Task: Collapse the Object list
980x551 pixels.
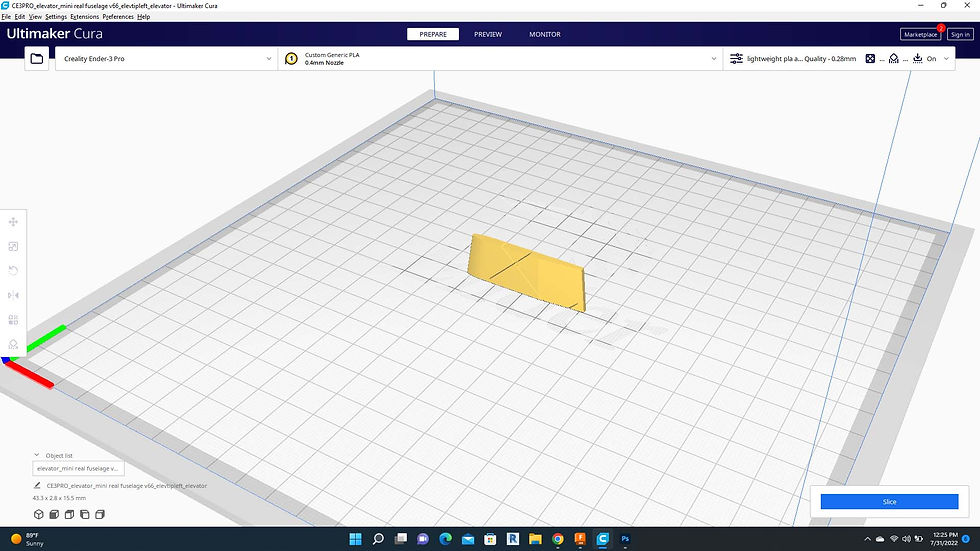Action: (x=37, y=455)
